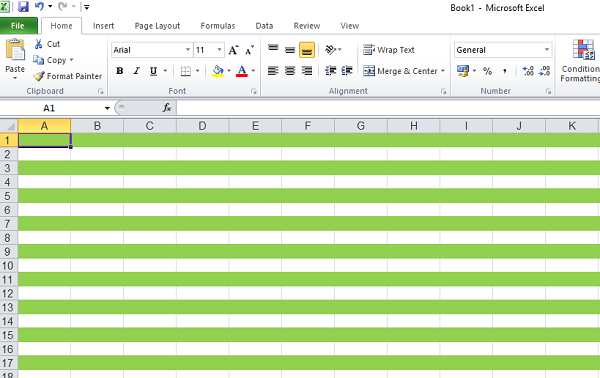Apply red Font Color
The height and width of the screenshot is (378, 600).
tap(241, 71)
